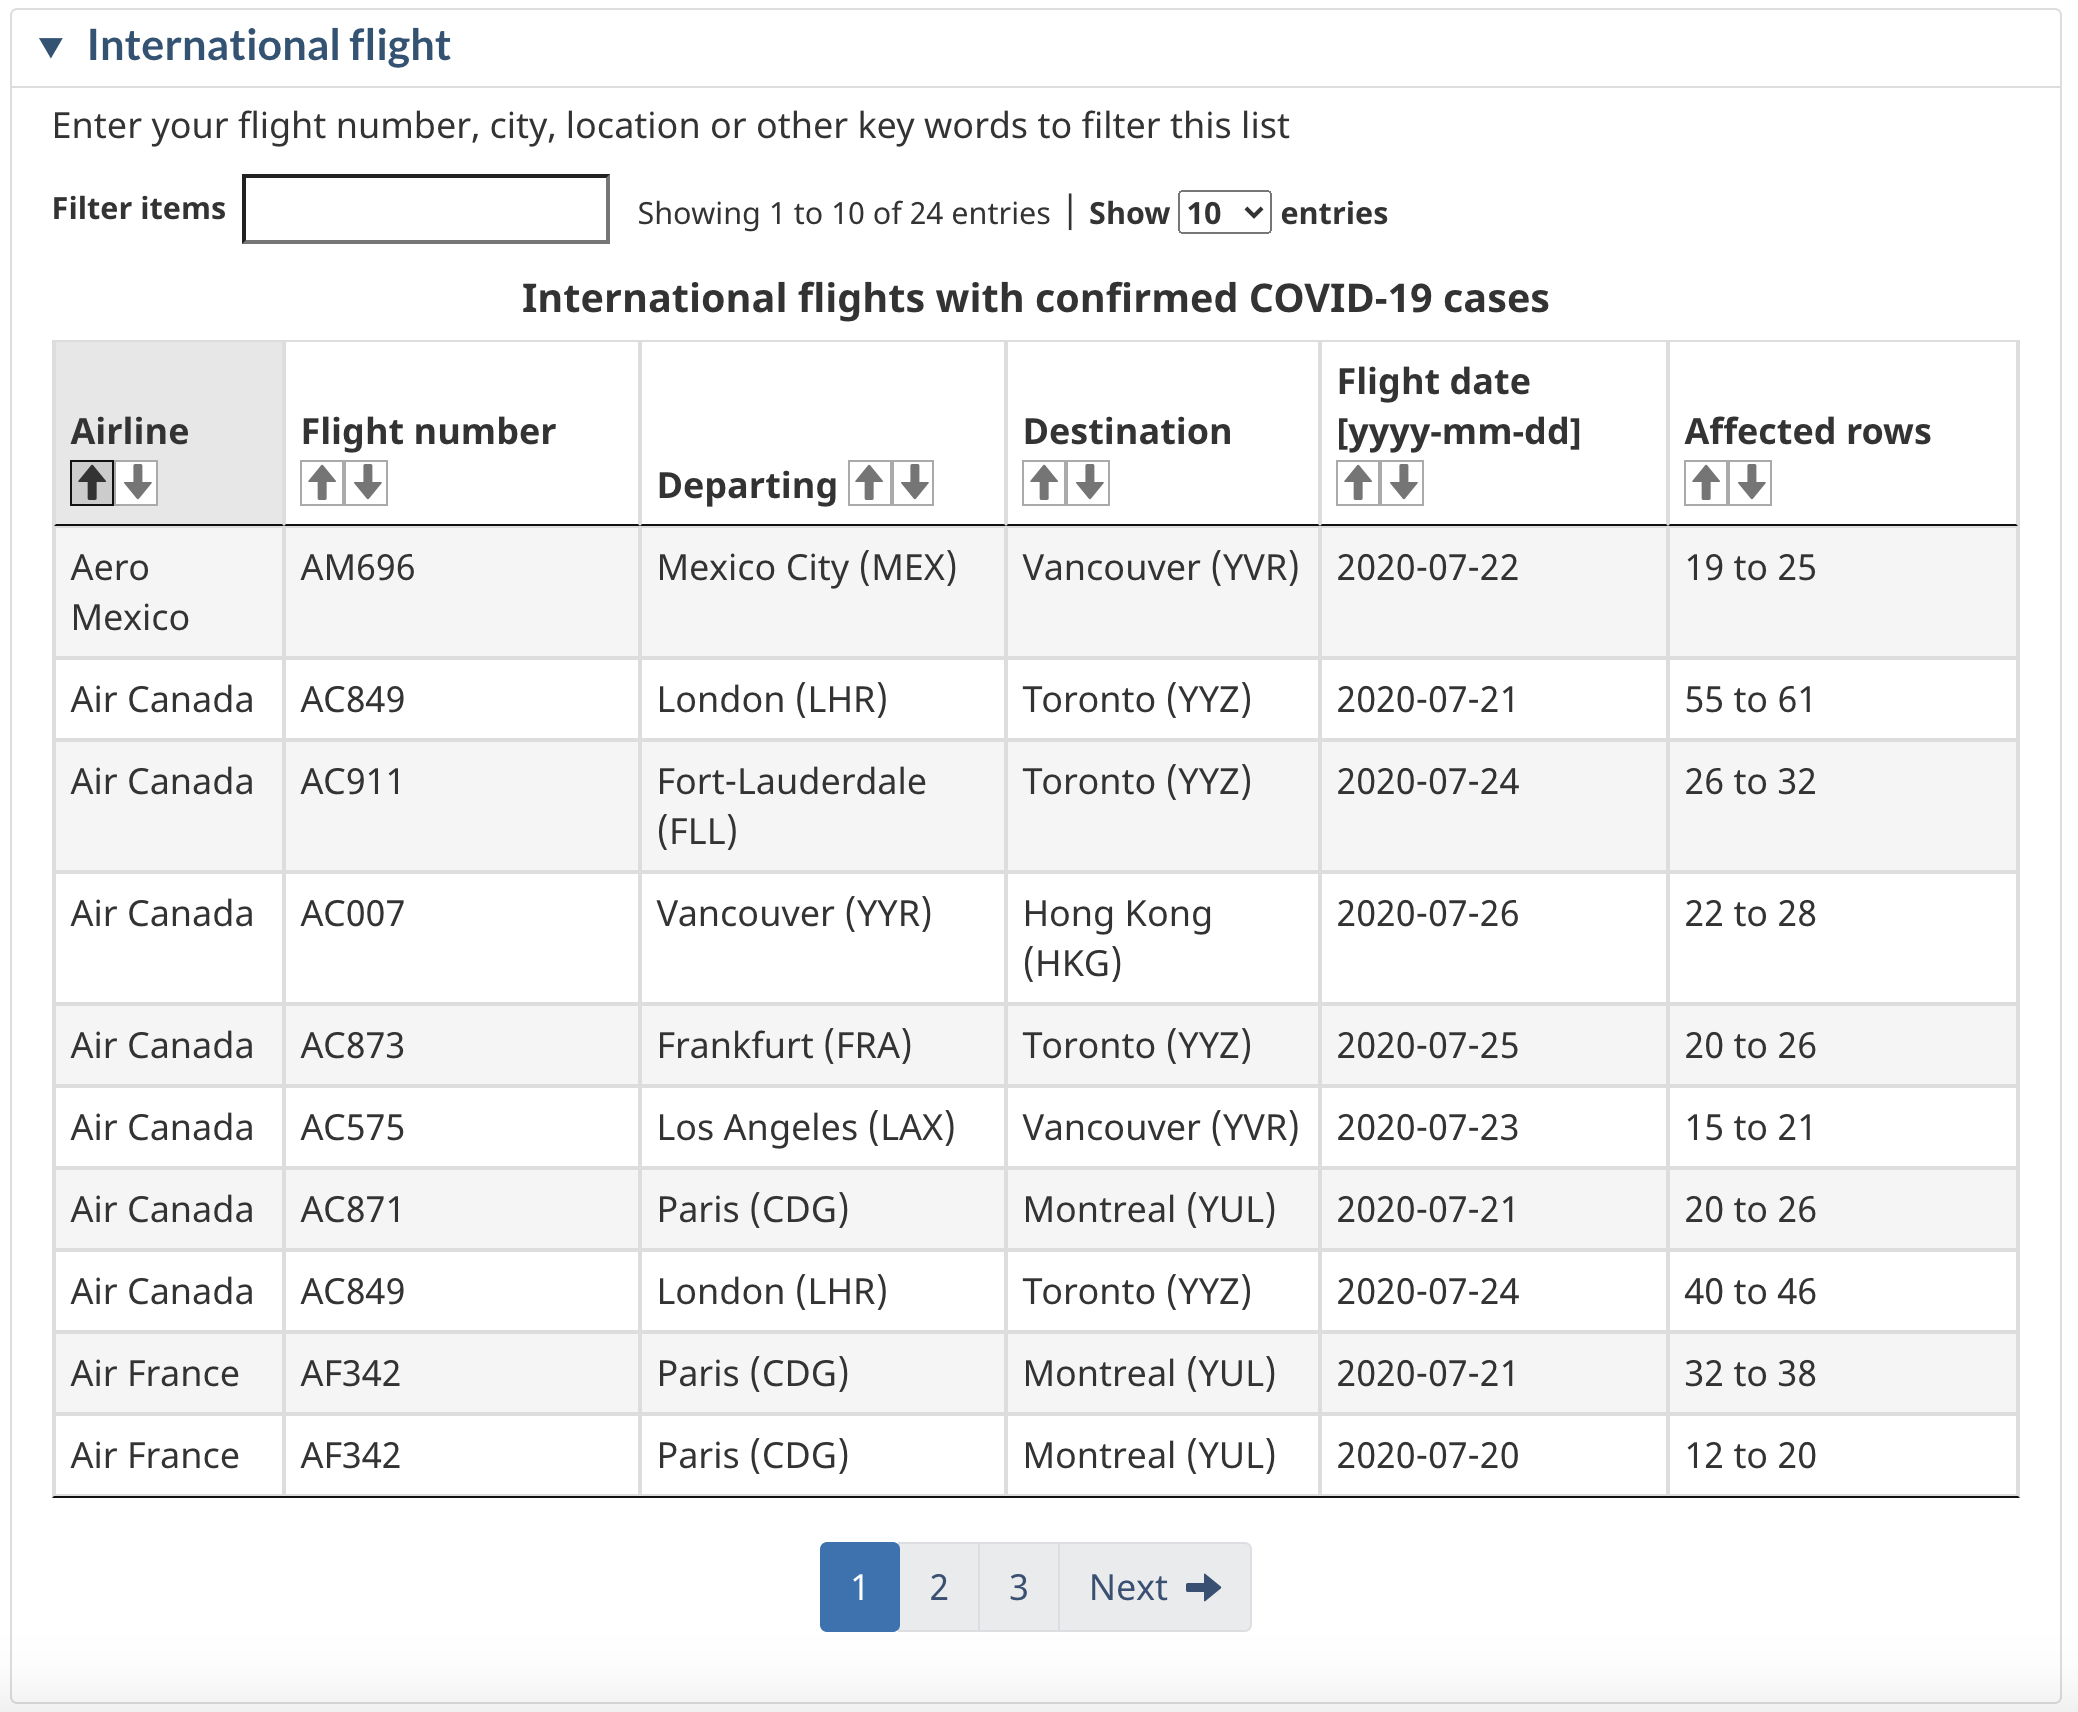
Task: Sort Departing column ascending
Action: [869, 483]
